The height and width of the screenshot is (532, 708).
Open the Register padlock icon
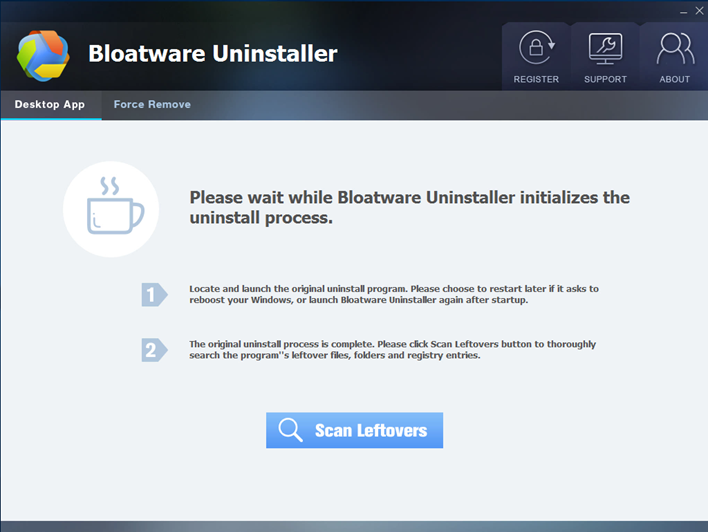point(536,47)
